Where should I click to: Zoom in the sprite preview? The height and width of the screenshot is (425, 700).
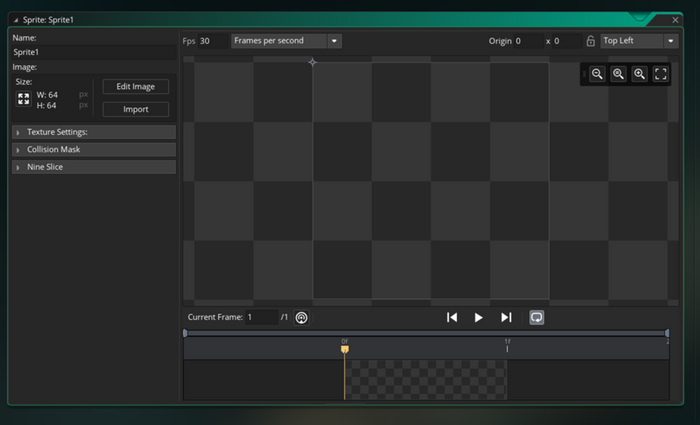pyautogui.click(x=639, y=74)
